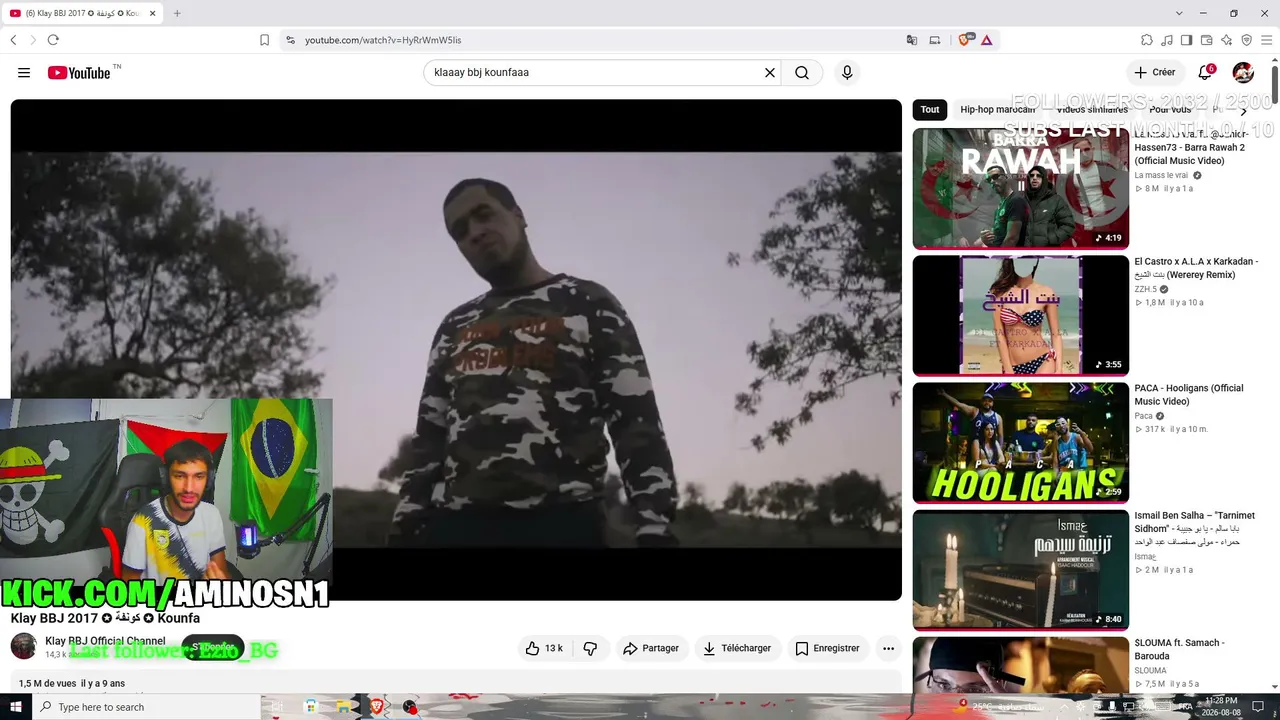Expand the browser tab search chevron
The height and width of the screenshot is (720, 1280).
pyautogui.click(x=1179, y=13)
